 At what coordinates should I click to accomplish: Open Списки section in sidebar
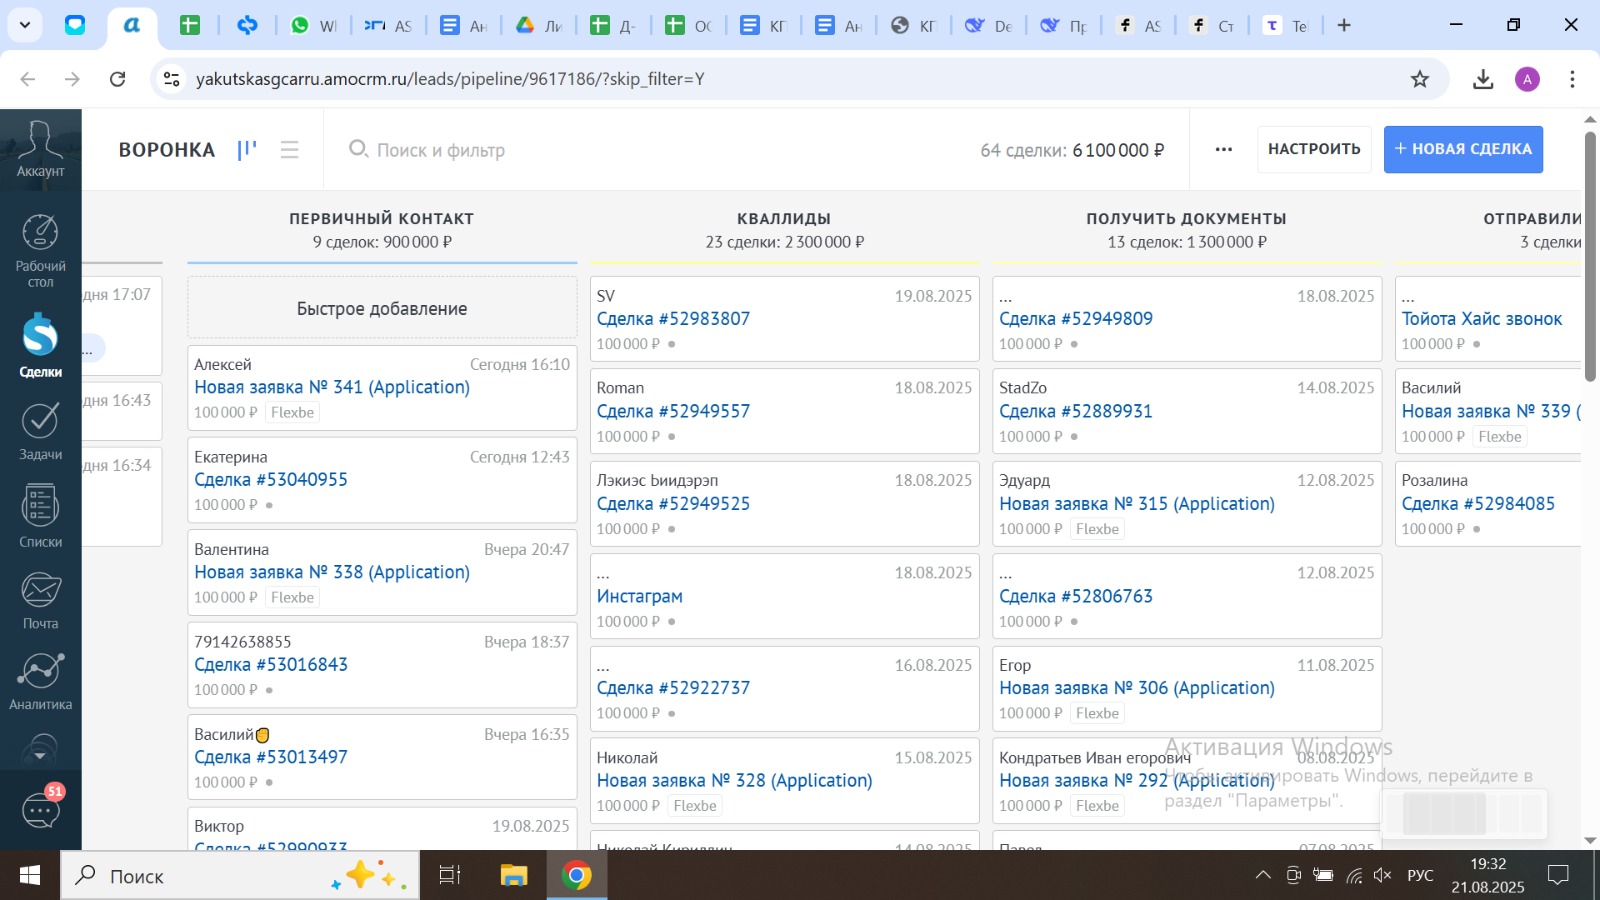[x=40, y=516]
